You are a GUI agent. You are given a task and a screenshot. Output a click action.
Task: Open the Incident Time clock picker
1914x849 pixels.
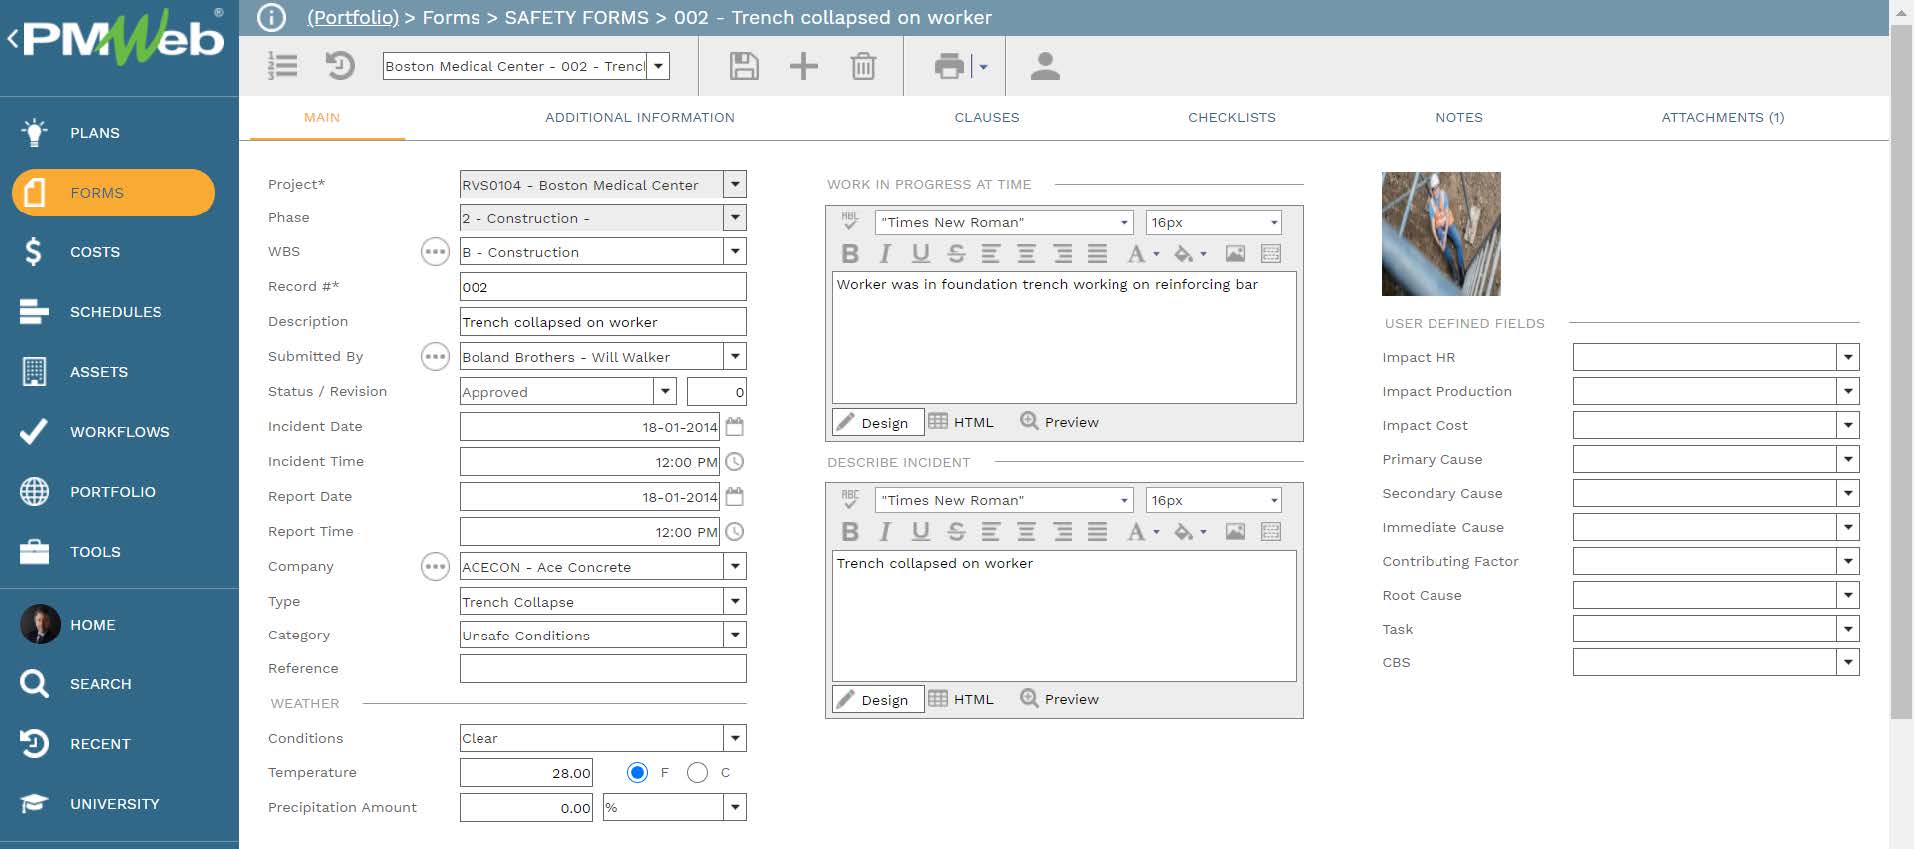pyautogui.click(x=735, y=462)
